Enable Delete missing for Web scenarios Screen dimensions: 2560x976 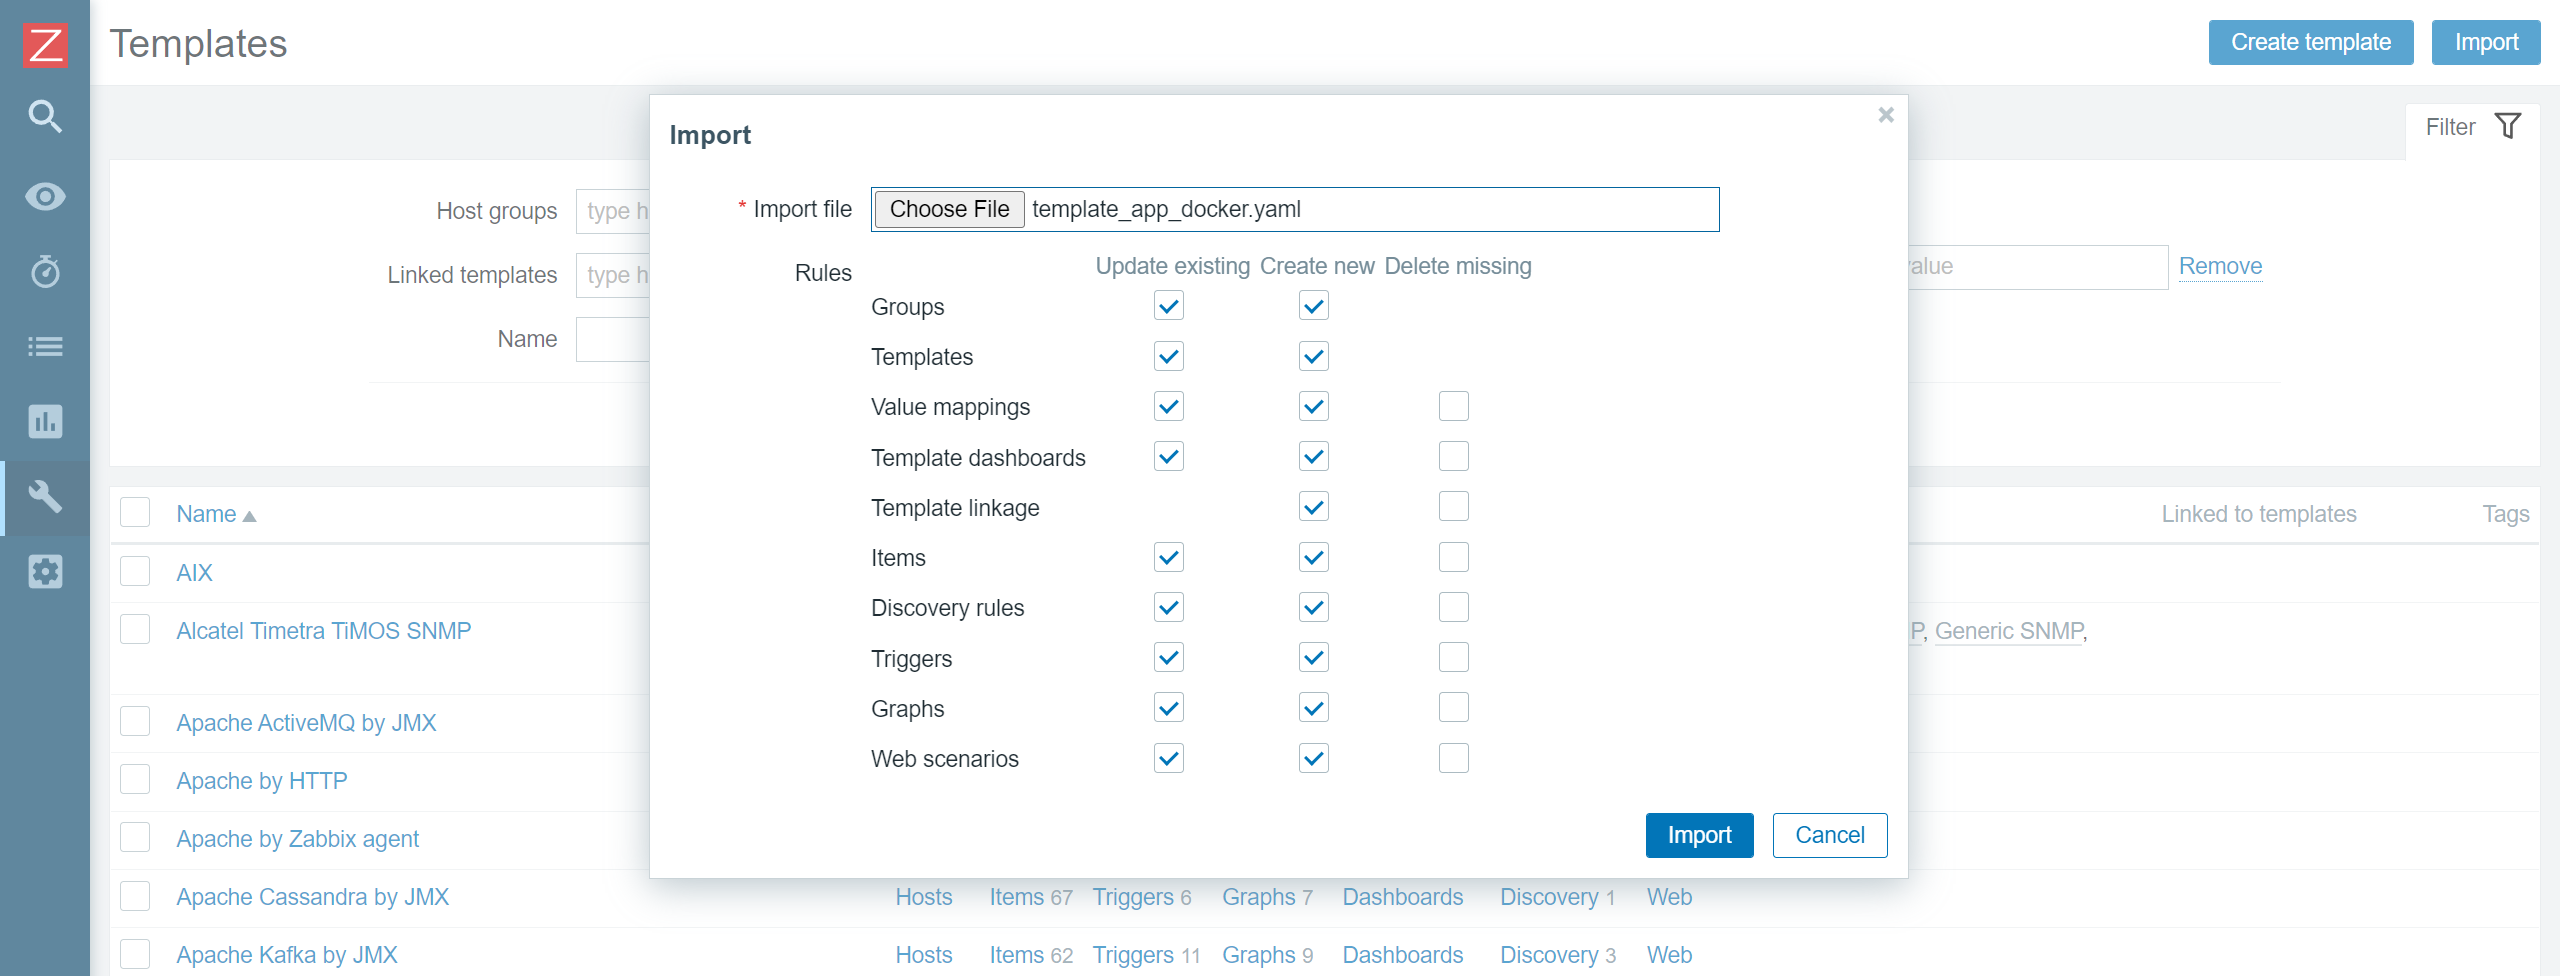(x=1454, y=758)
